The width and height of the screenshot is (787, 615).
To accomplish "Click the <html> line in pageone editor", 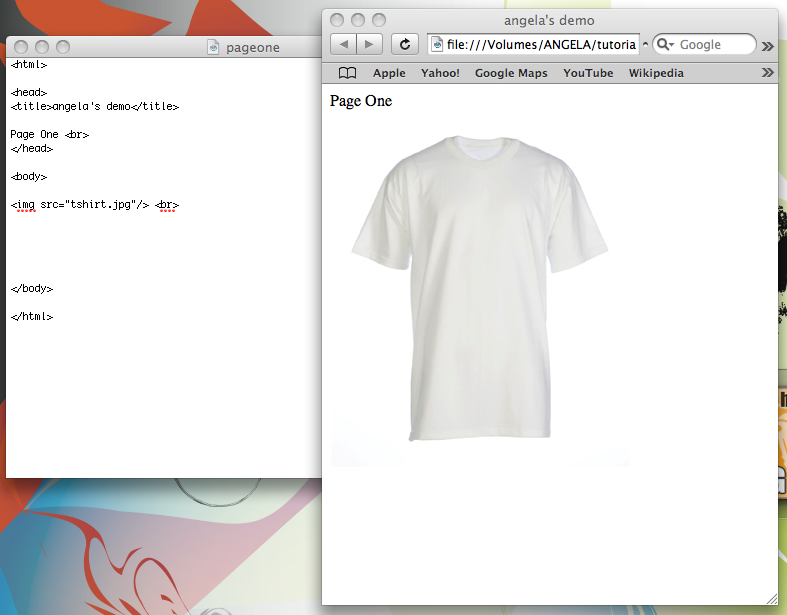I will (29, 64).
